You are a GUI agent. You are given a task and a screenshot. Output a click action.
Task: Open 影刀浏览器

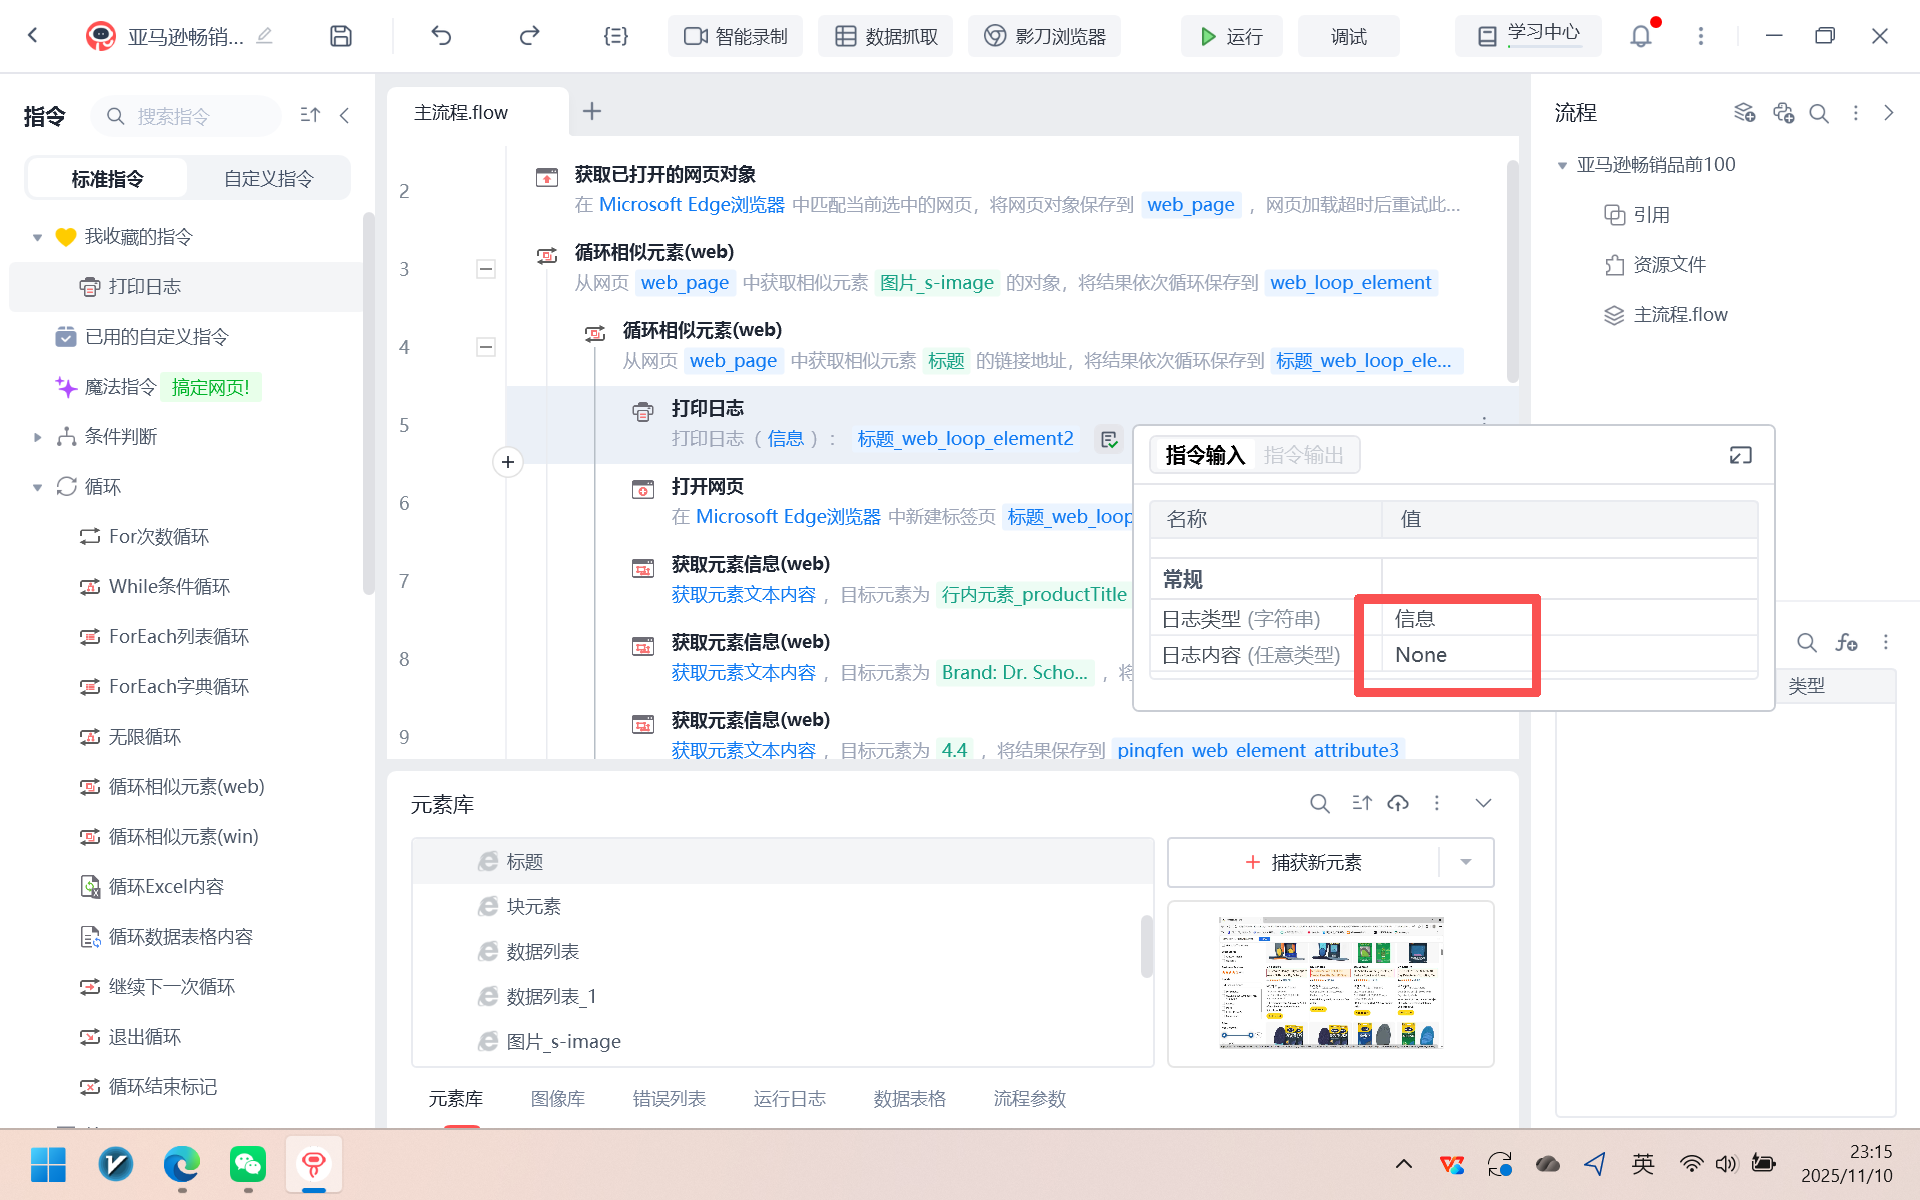pos(1044,36)
